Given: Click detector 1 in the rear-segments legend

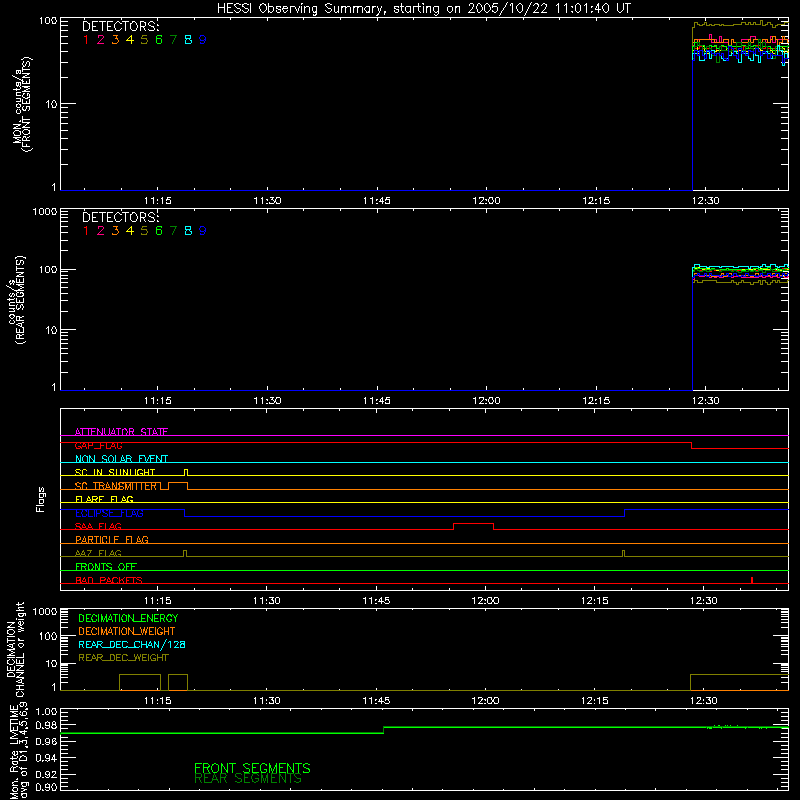Looking at the screenshot, I should 86,231.
